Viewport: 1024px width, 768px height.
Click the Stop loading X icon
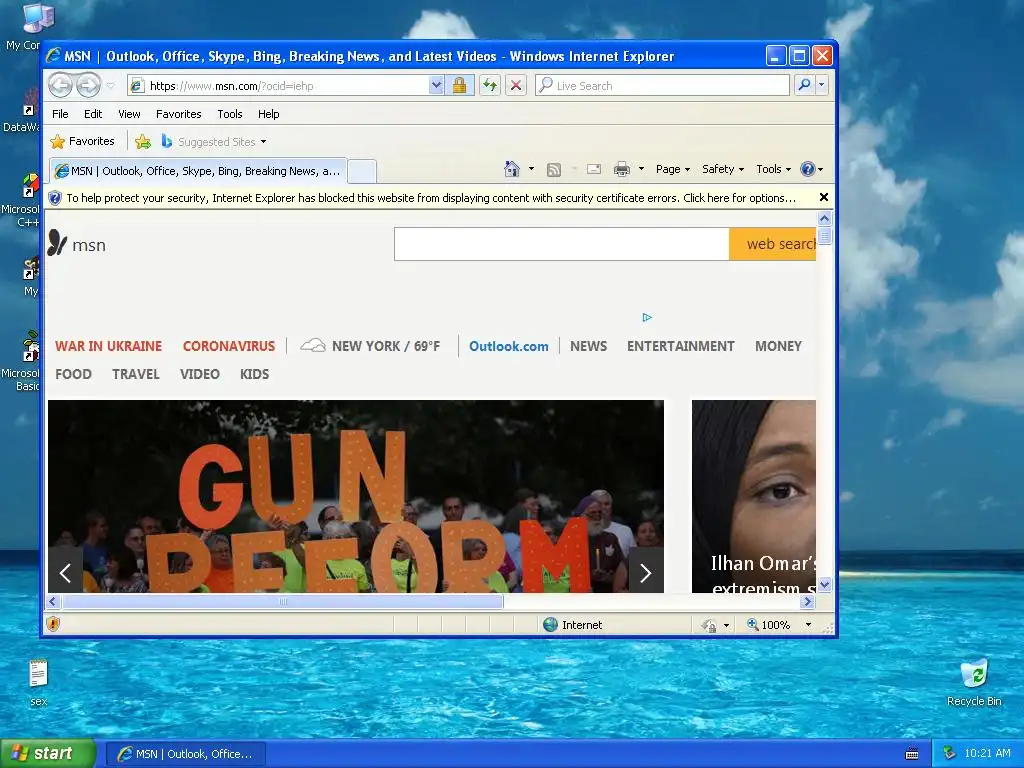click(516, 86)
